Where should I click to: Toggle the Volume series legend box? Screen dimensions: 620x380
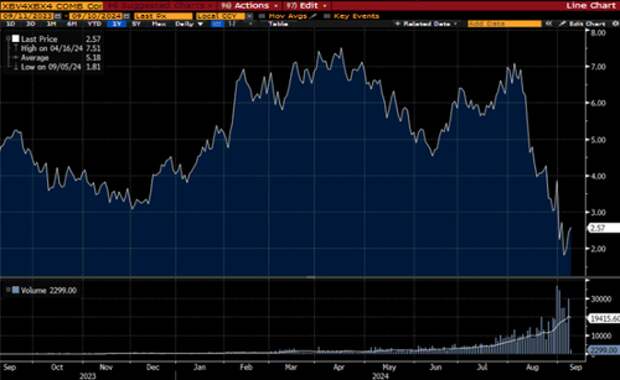pyautogui.click(x=15, y=290)
